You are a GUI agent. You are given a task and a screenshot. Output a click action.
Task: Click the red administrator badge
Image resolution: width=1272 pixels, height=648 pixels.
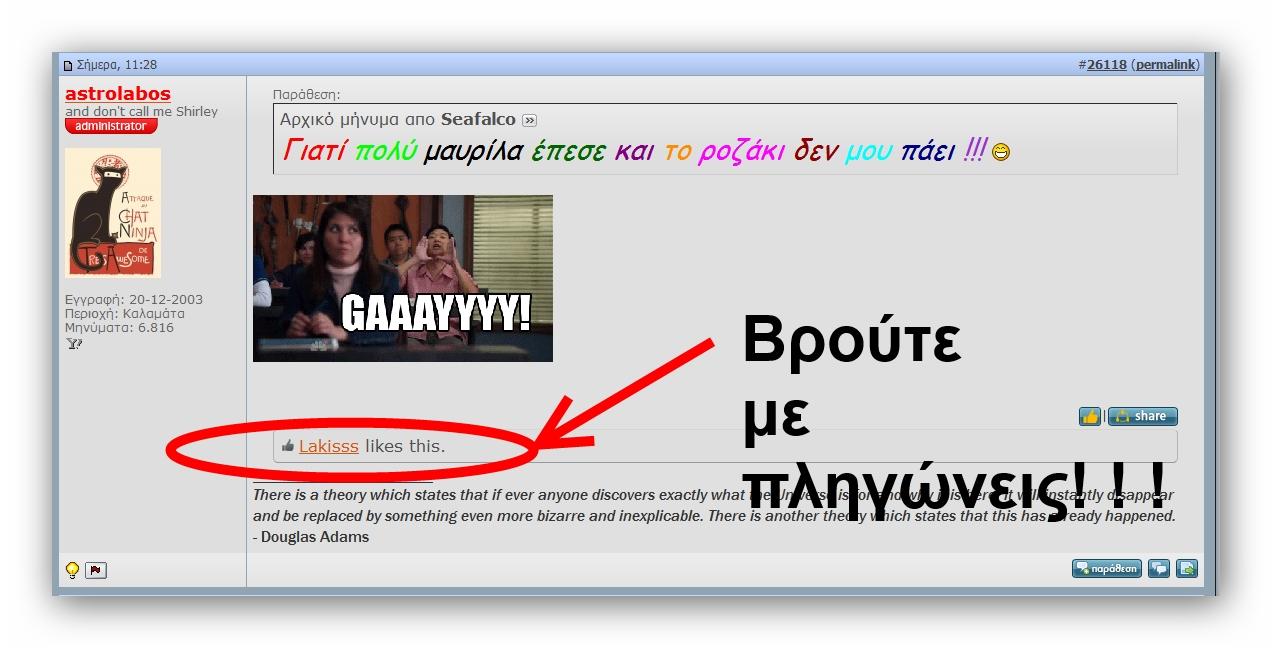[111, 126]
